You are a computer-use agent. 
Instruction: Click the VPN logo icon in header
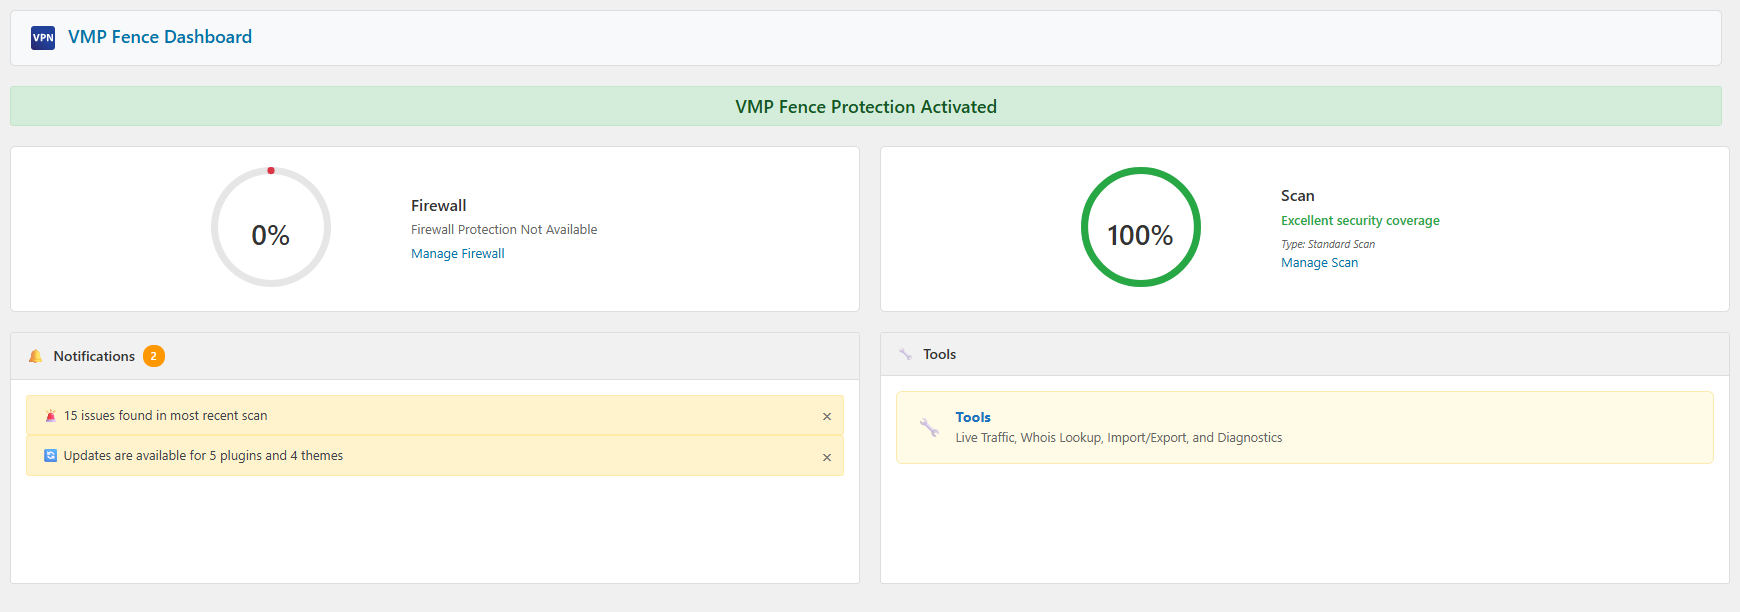43,38
